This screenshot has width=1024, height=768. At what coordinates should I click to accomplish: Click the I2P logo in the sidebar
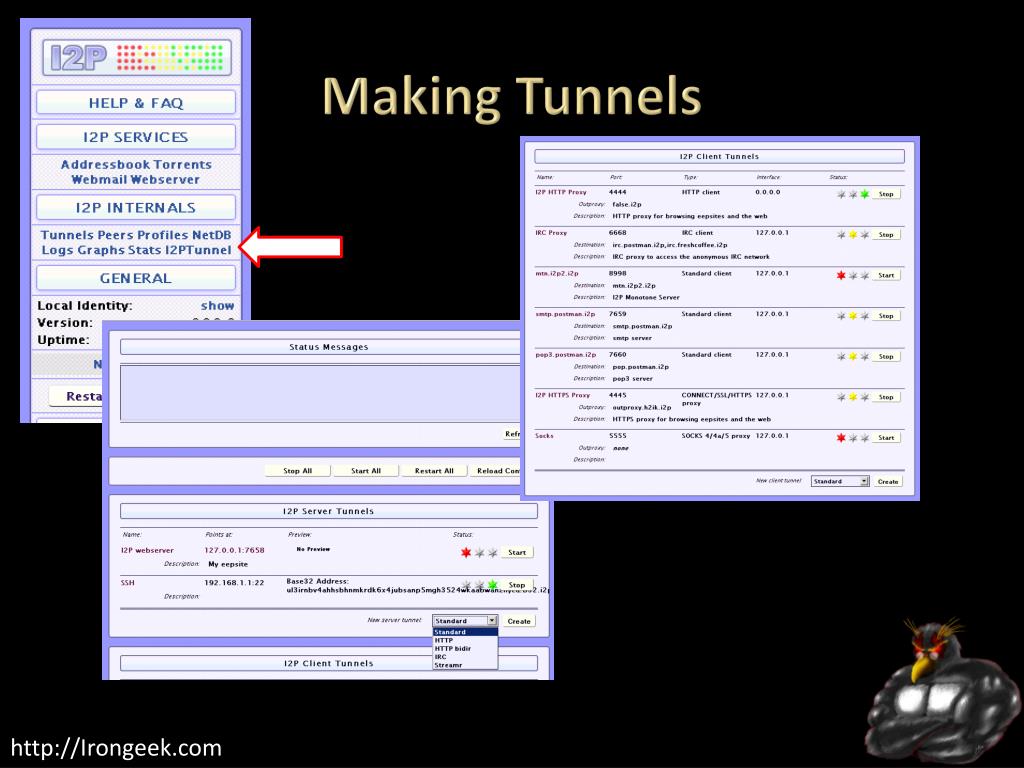point(136,57)
